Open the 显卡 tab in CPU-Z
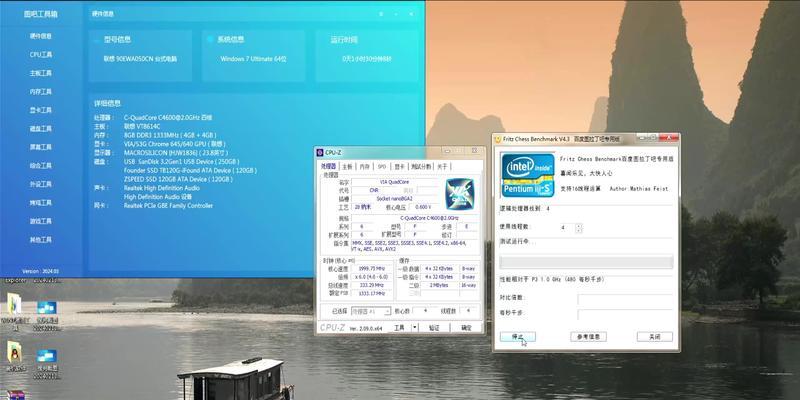 pyautogui.click(x=399, y=166)
